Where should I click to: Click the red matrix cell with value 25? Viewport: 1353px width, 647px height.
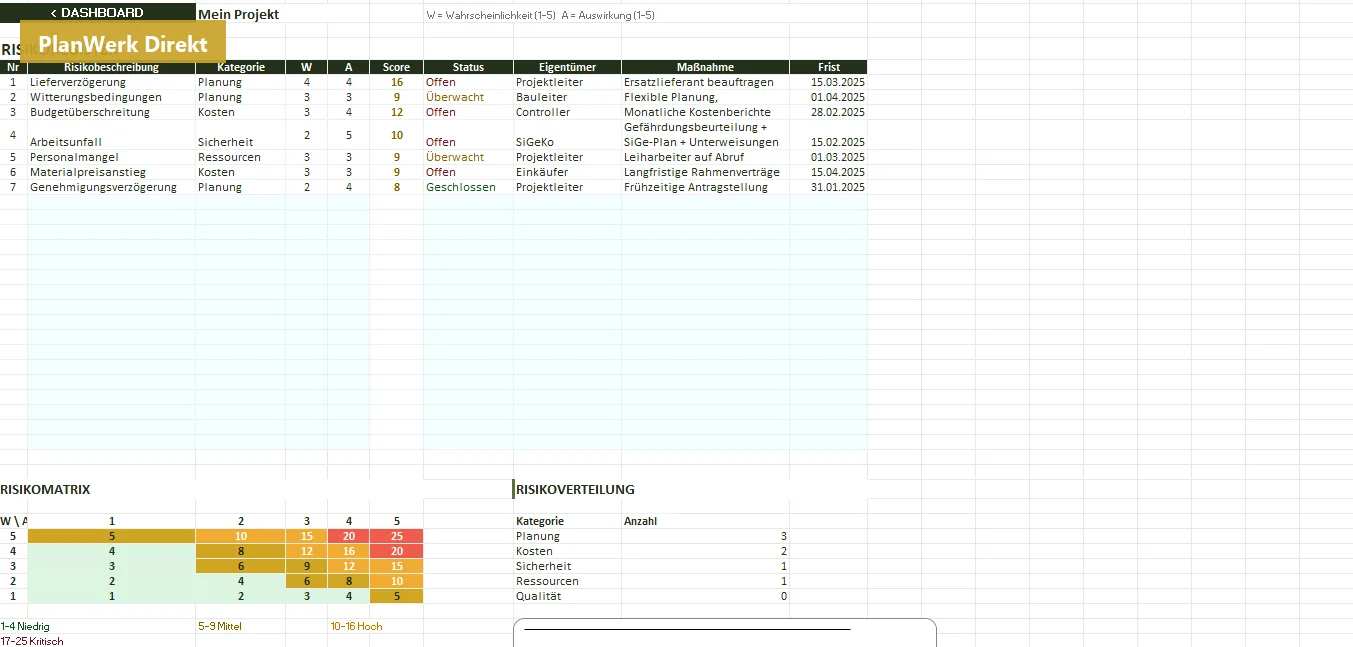pyautogui.click(x=397, y=536)
